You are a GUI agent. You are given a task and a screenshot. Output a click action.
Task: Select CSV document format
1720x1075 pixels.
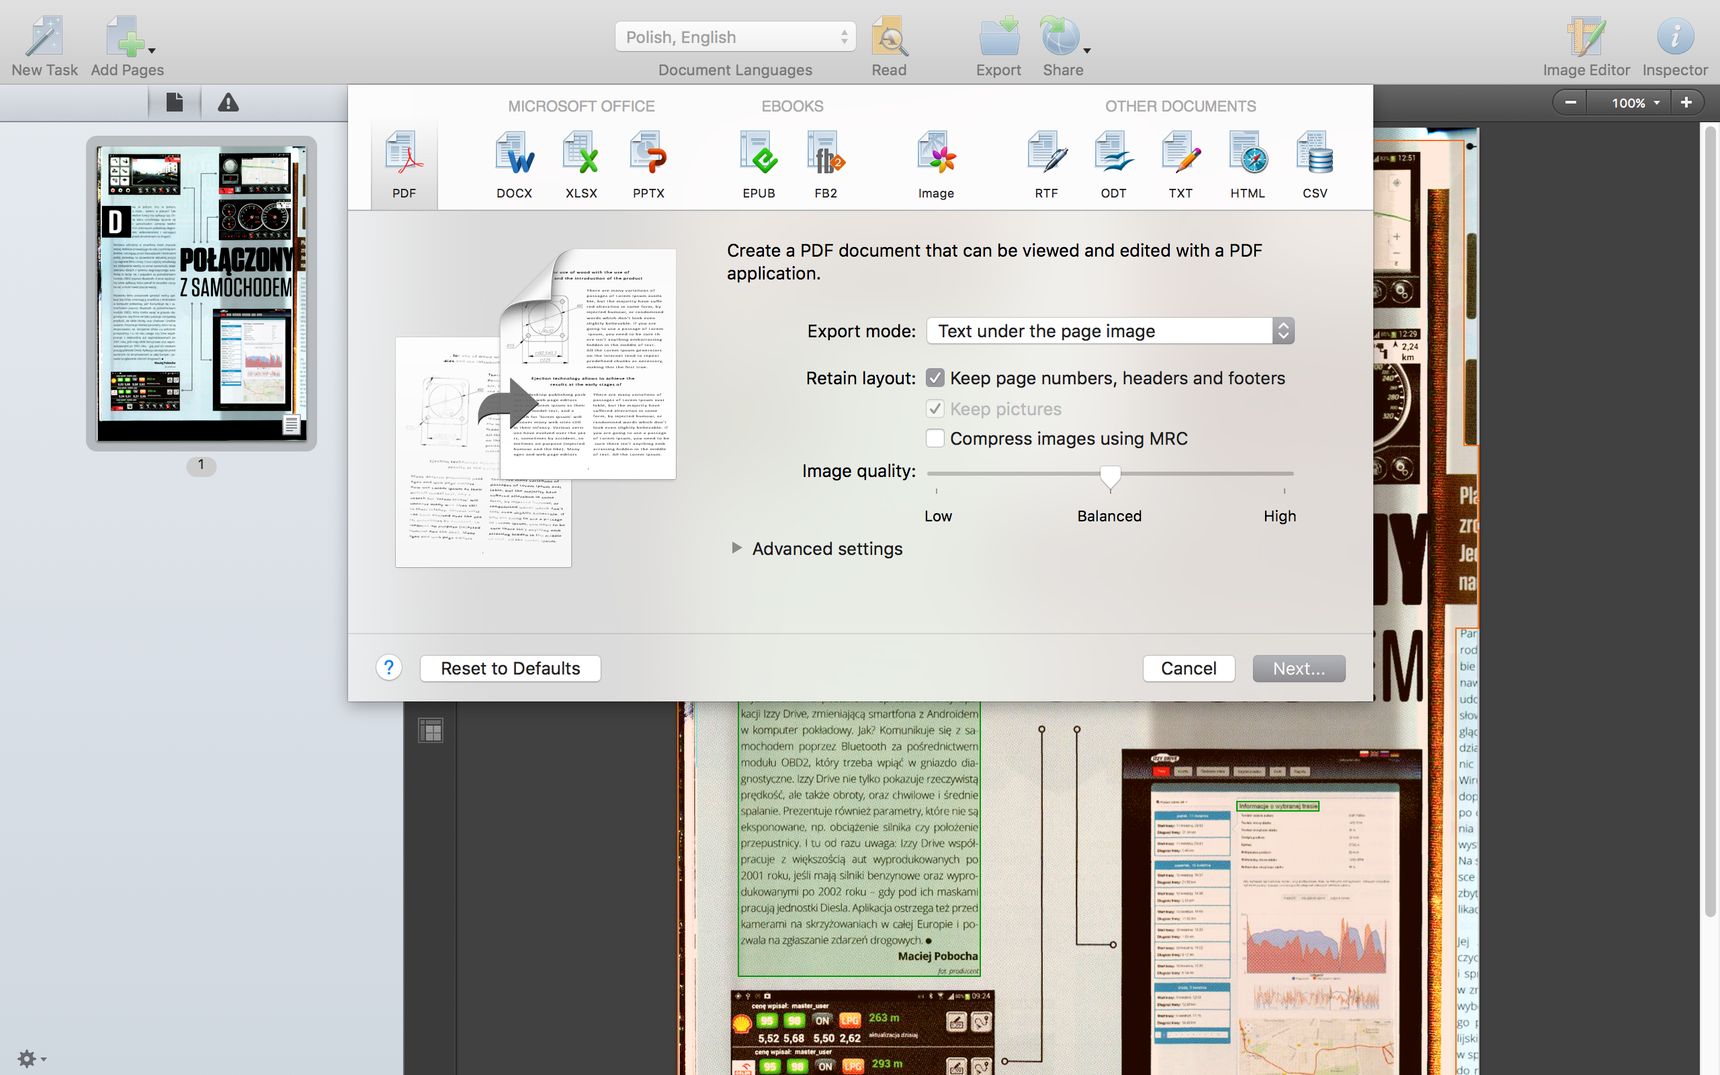click(1315, 164)
